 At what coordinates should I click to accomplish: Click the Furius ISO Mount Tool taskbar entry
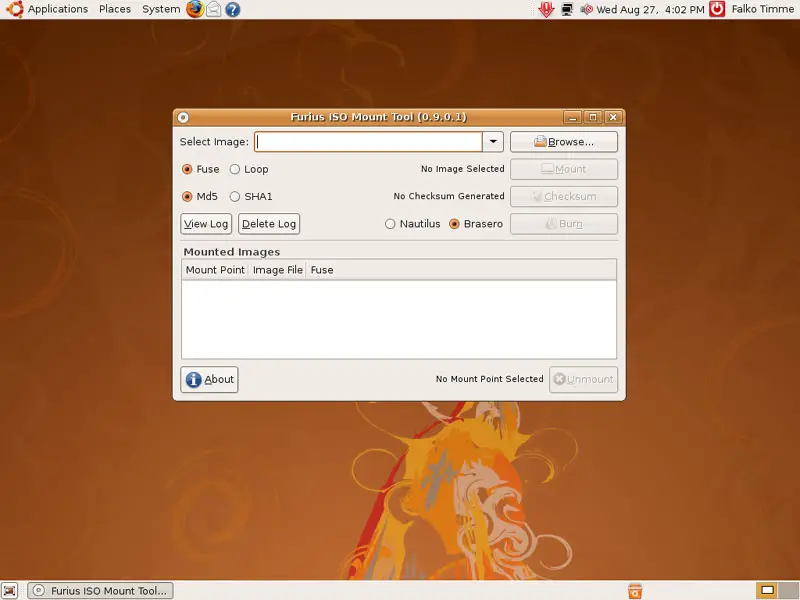tap(101, 591)
